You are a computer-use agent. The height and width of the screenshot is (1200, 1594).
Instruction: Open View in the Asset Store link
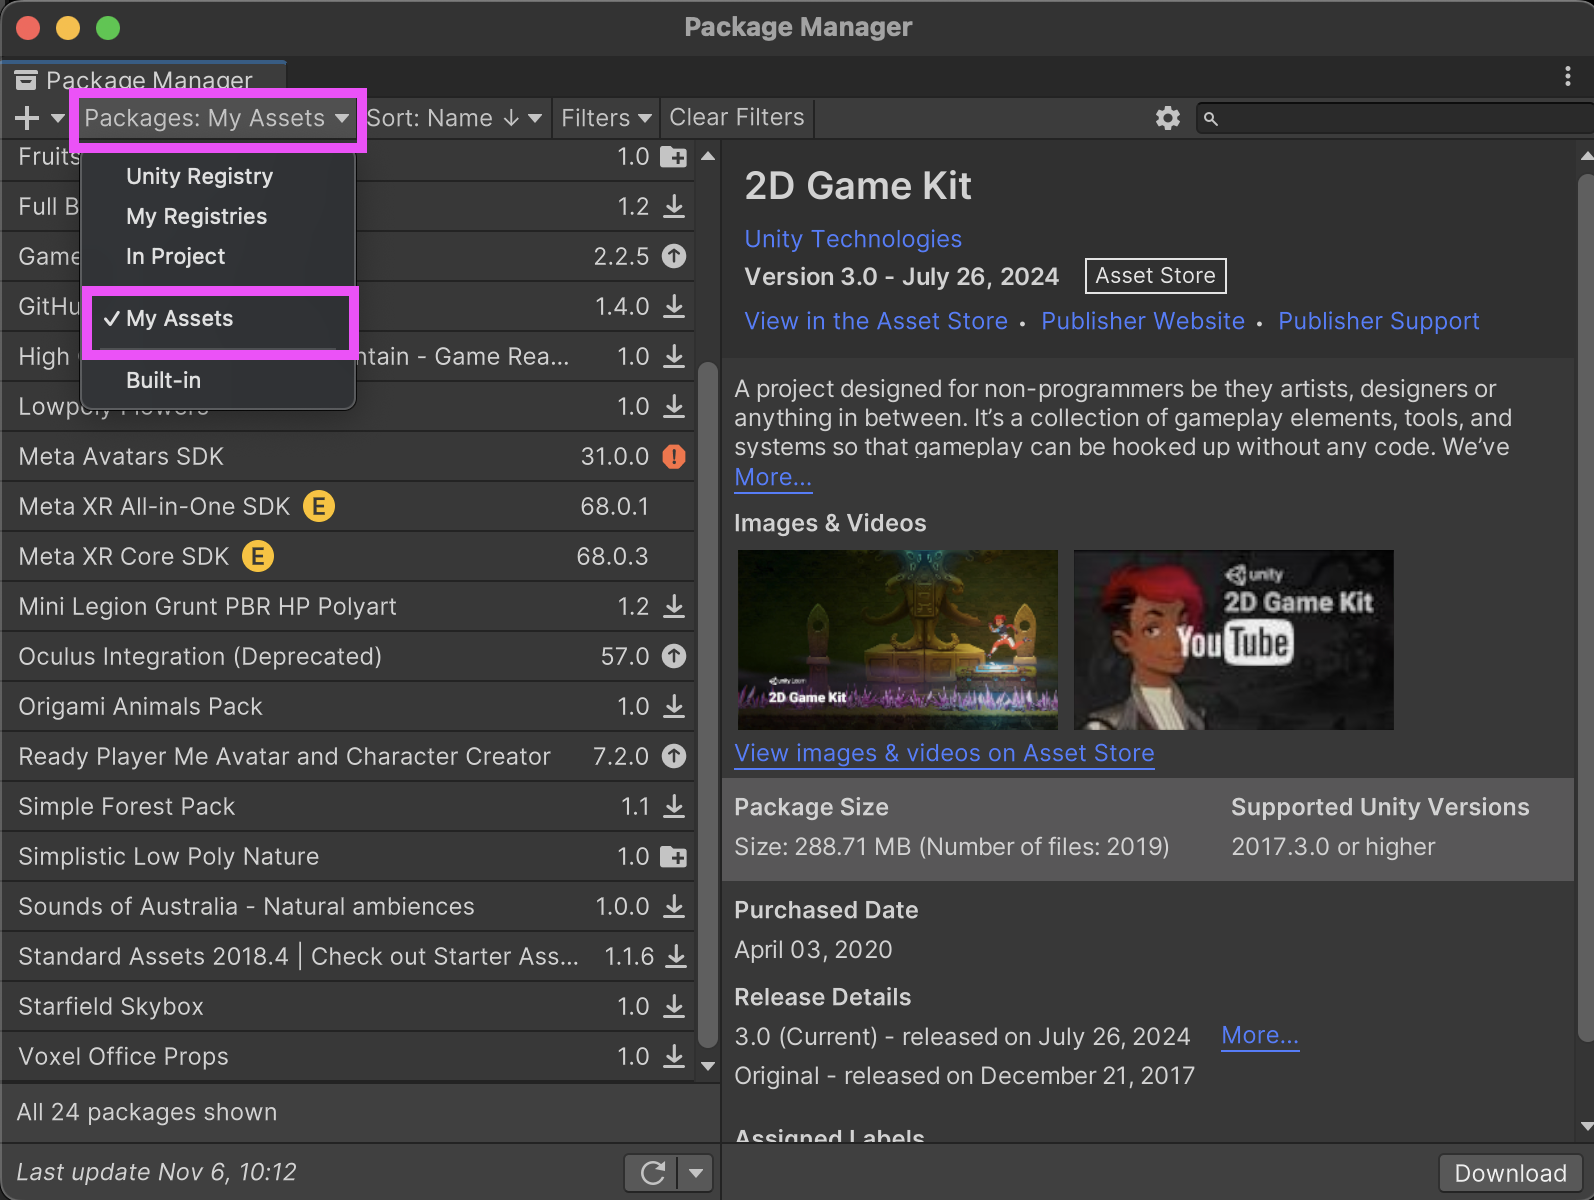[876, 321]
